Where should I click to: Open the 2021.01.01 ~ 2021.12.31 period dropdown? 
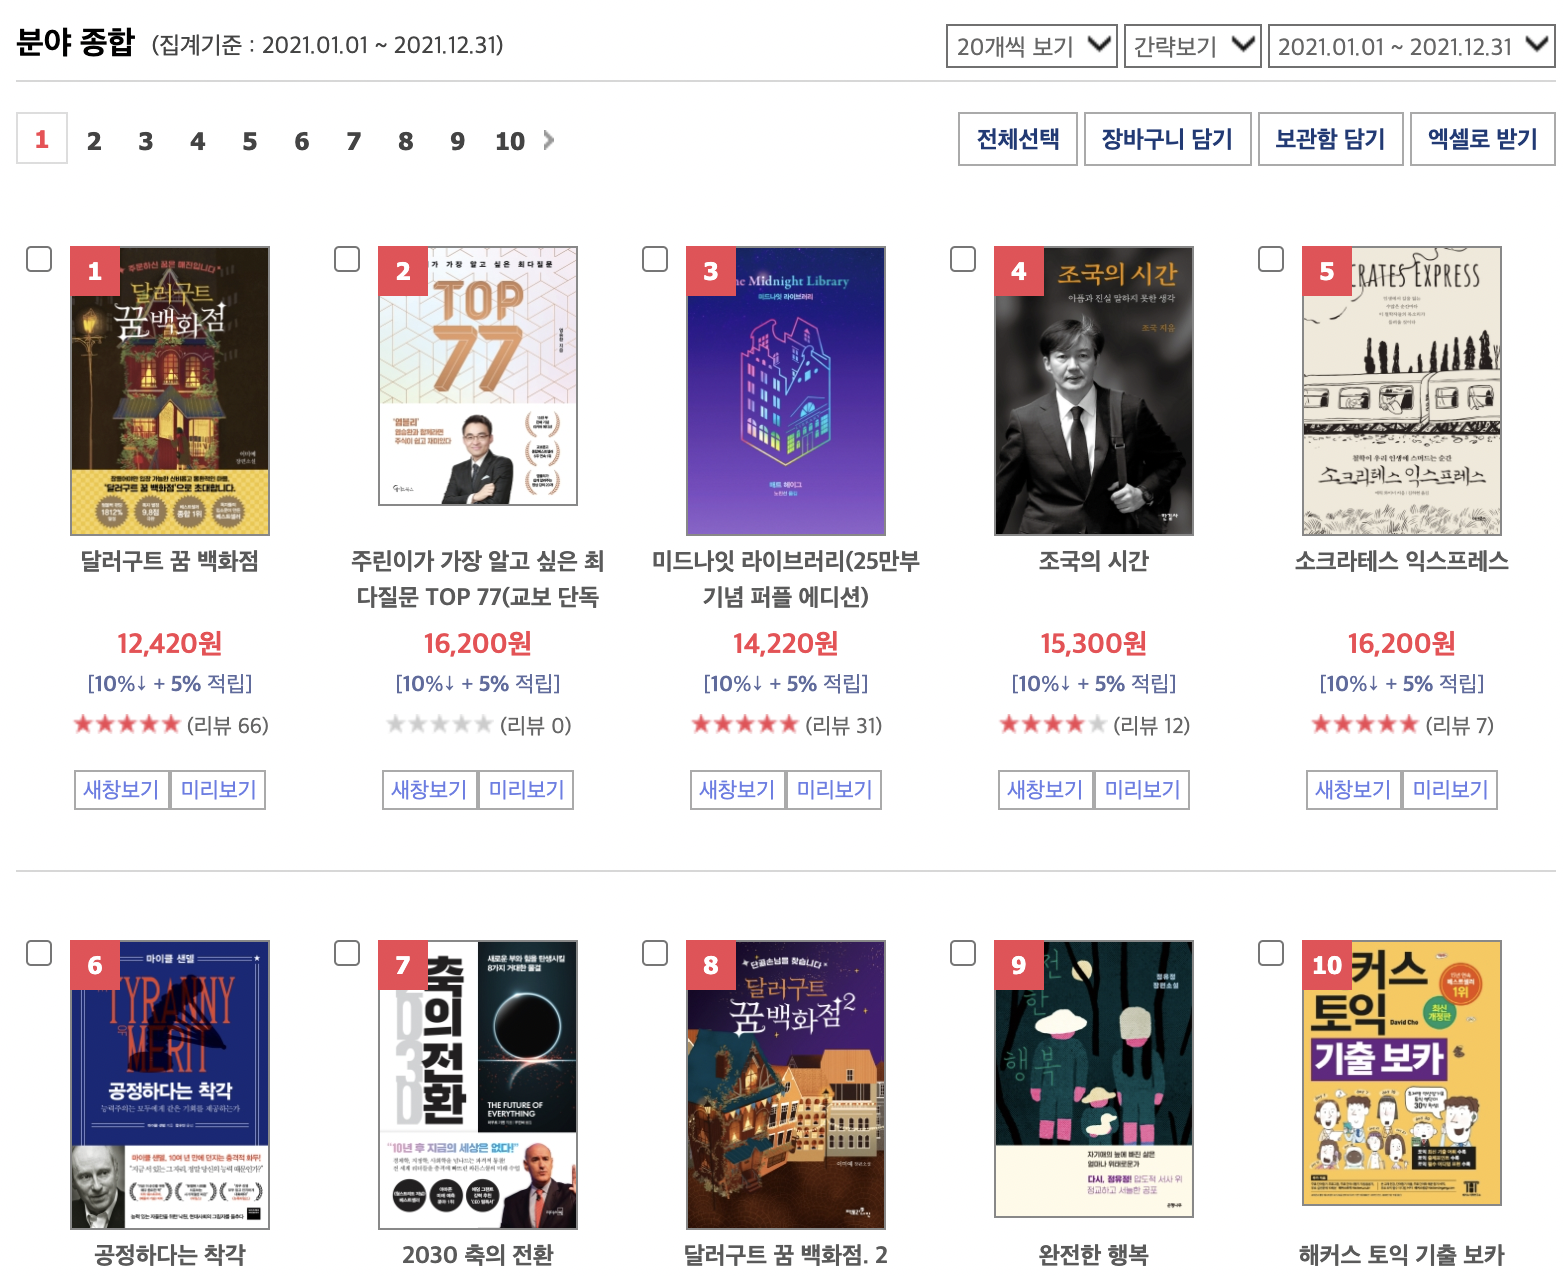pos(1411,46)
